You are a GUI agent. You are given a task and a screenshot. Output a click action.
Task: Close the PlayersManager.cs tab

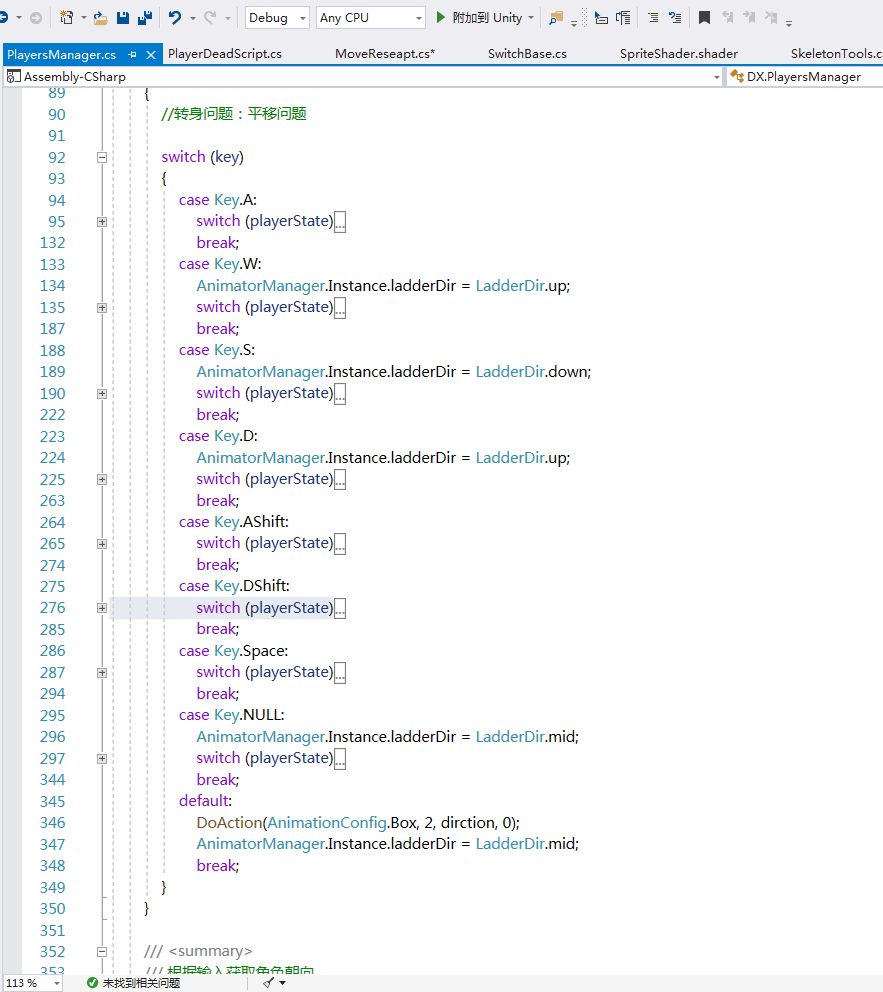click(150, 54)
